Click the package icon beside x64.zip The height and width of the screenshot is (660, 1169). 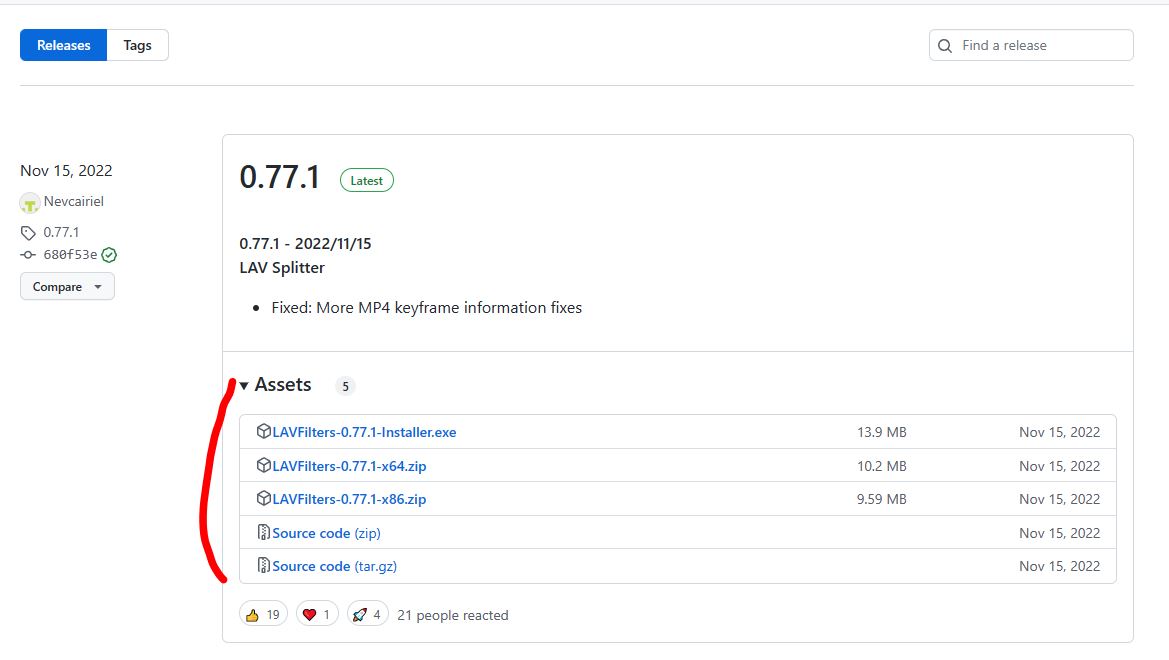point(263,465)
